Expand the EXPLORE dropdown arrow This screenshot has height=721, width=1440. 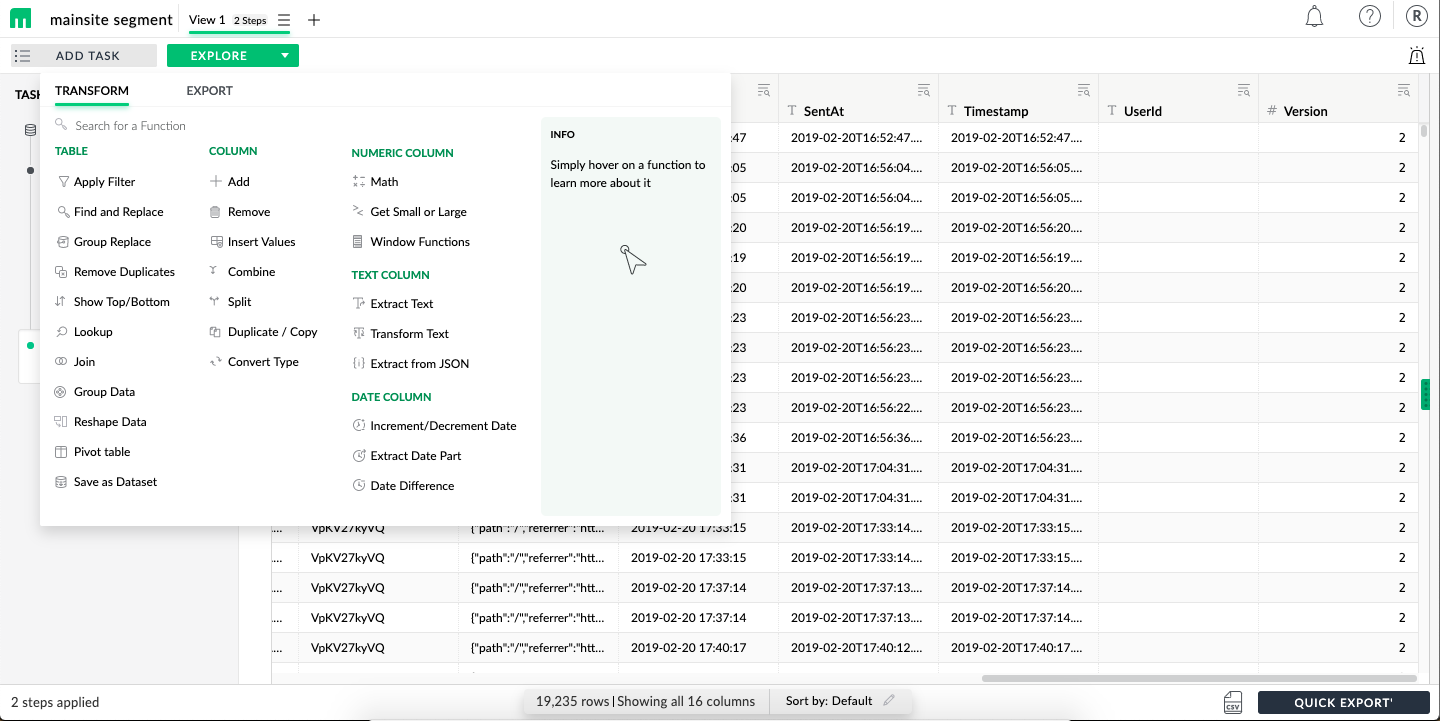coord(285,56)
